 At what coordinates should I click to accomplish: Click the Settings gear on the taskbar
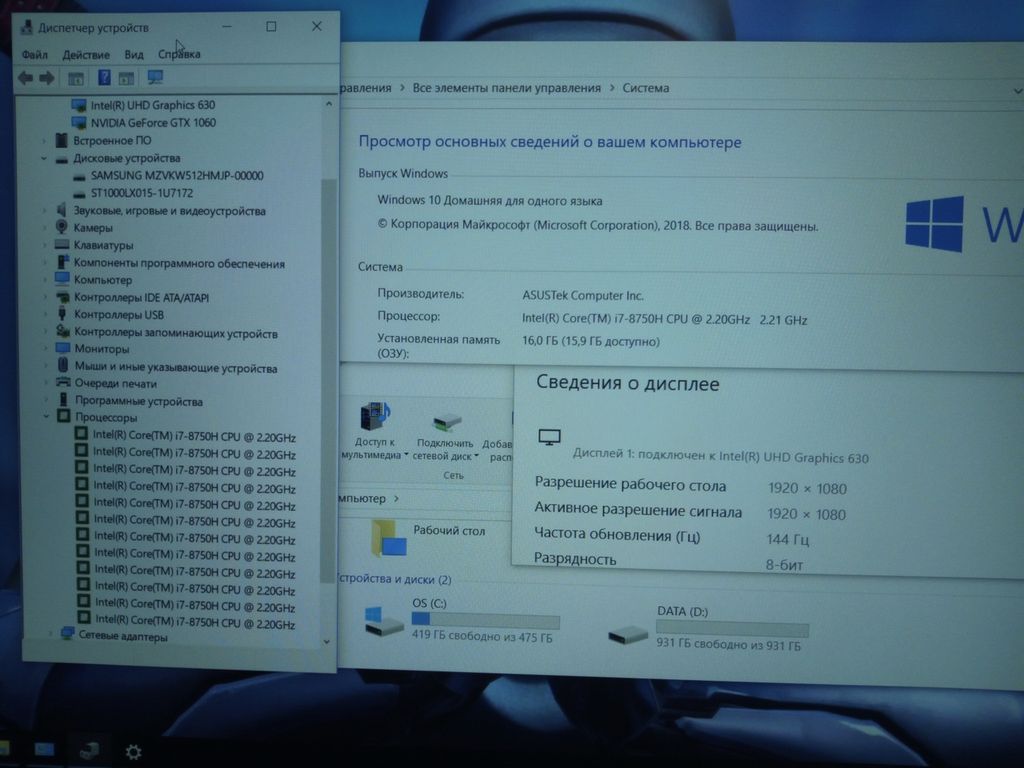pos(133,751)
